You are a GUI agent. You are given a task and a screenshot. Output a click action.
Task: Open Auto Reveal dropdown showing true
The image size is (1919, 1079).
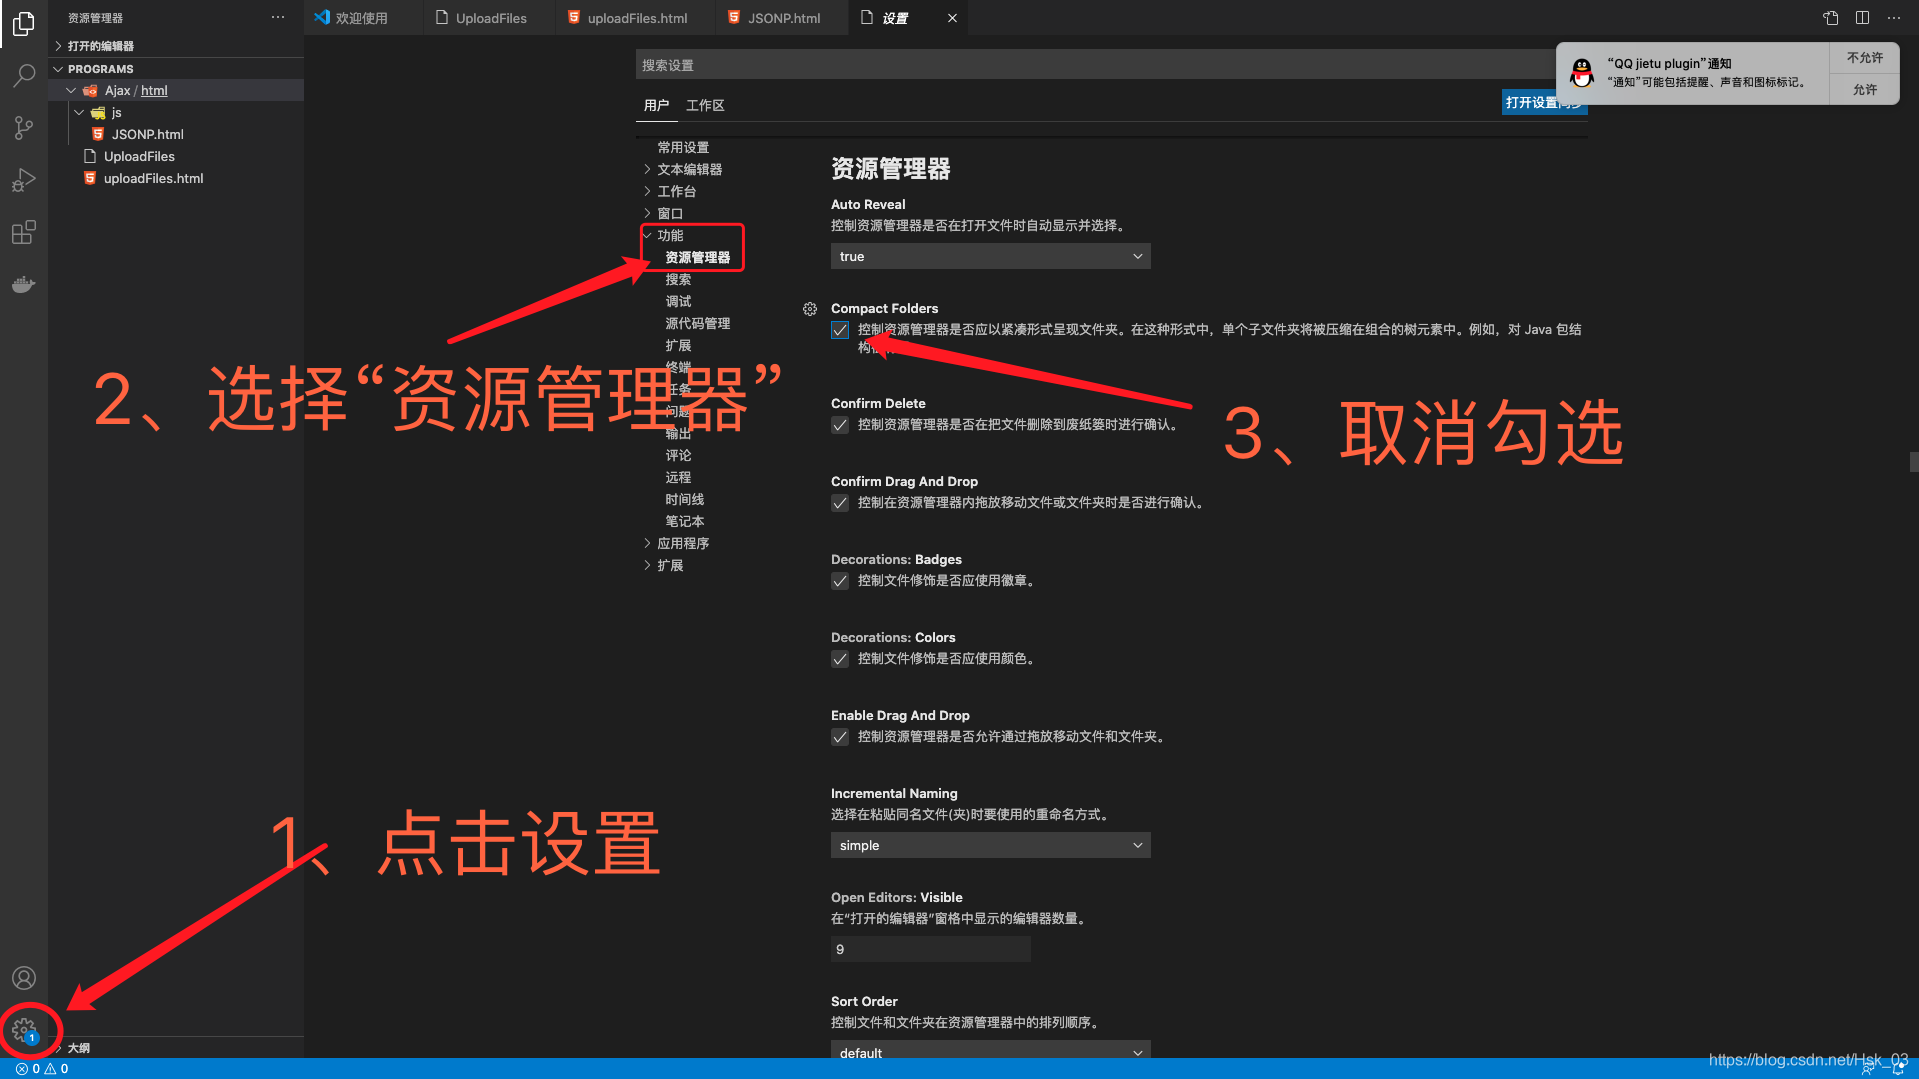[990, 257]
